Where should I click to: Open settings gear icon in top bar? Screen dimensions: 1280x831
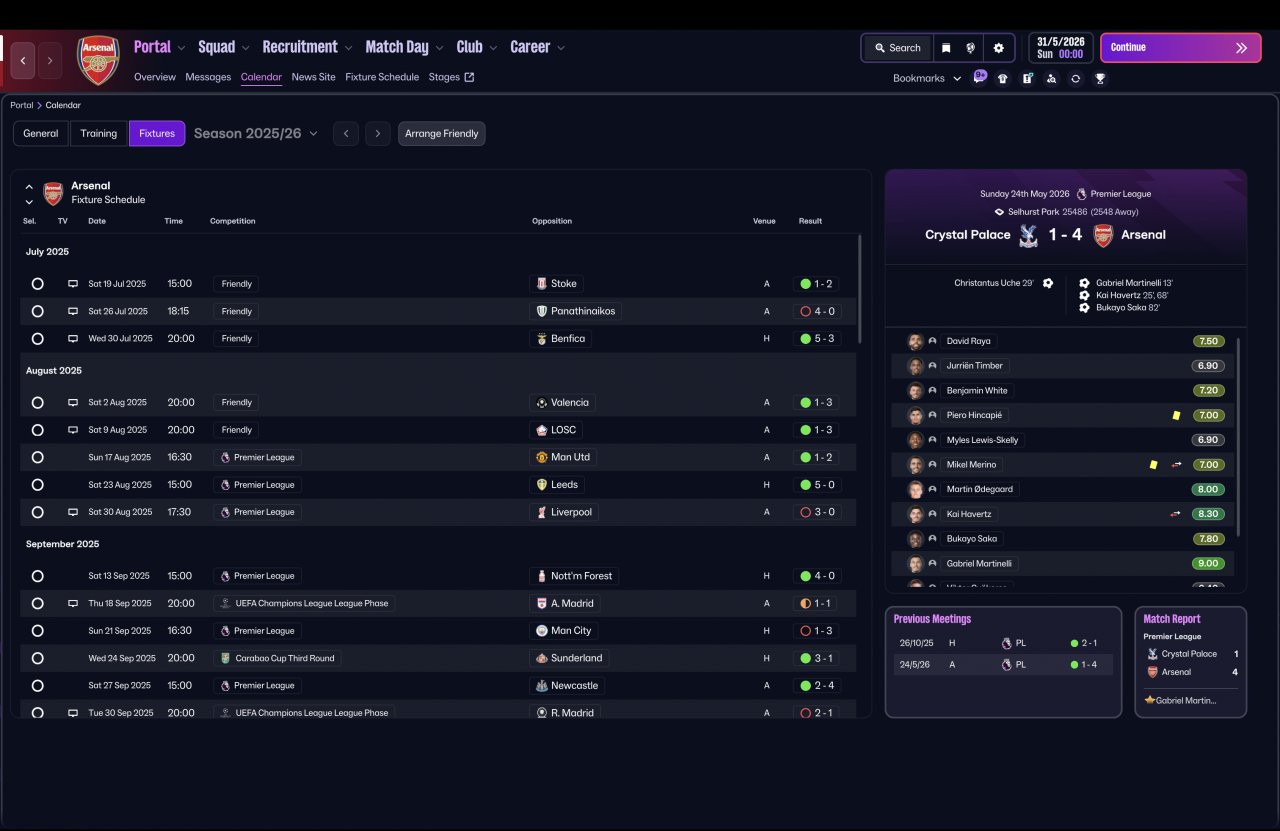click(998, 48)
